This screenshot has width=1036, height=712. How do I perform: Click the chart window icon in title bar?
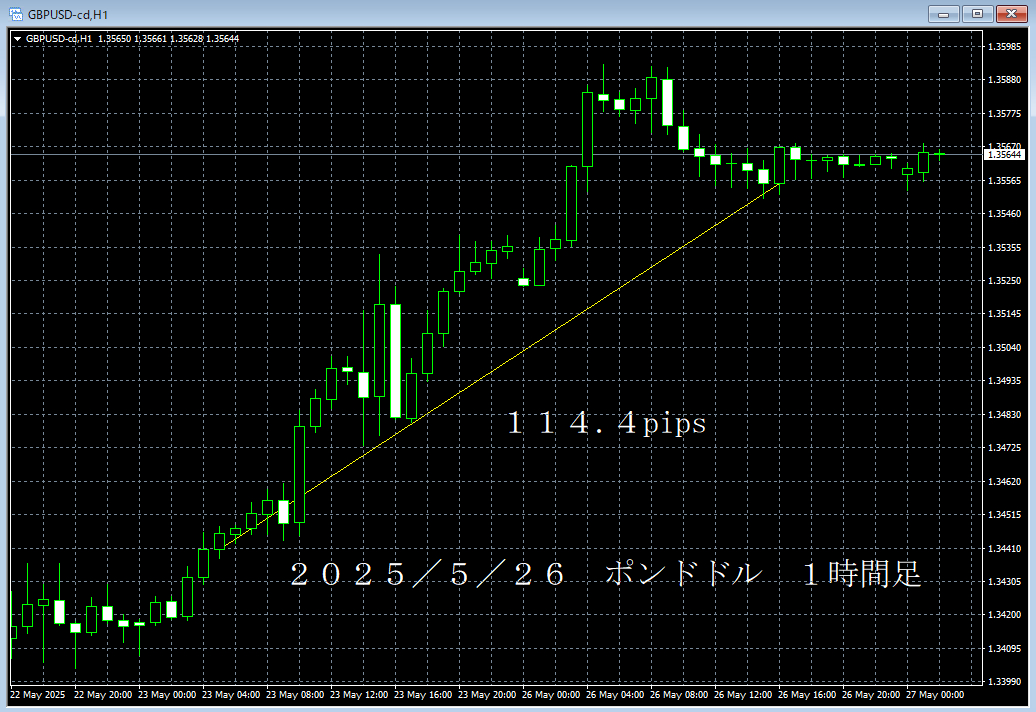pyautogui.click(x=15, y=14)
